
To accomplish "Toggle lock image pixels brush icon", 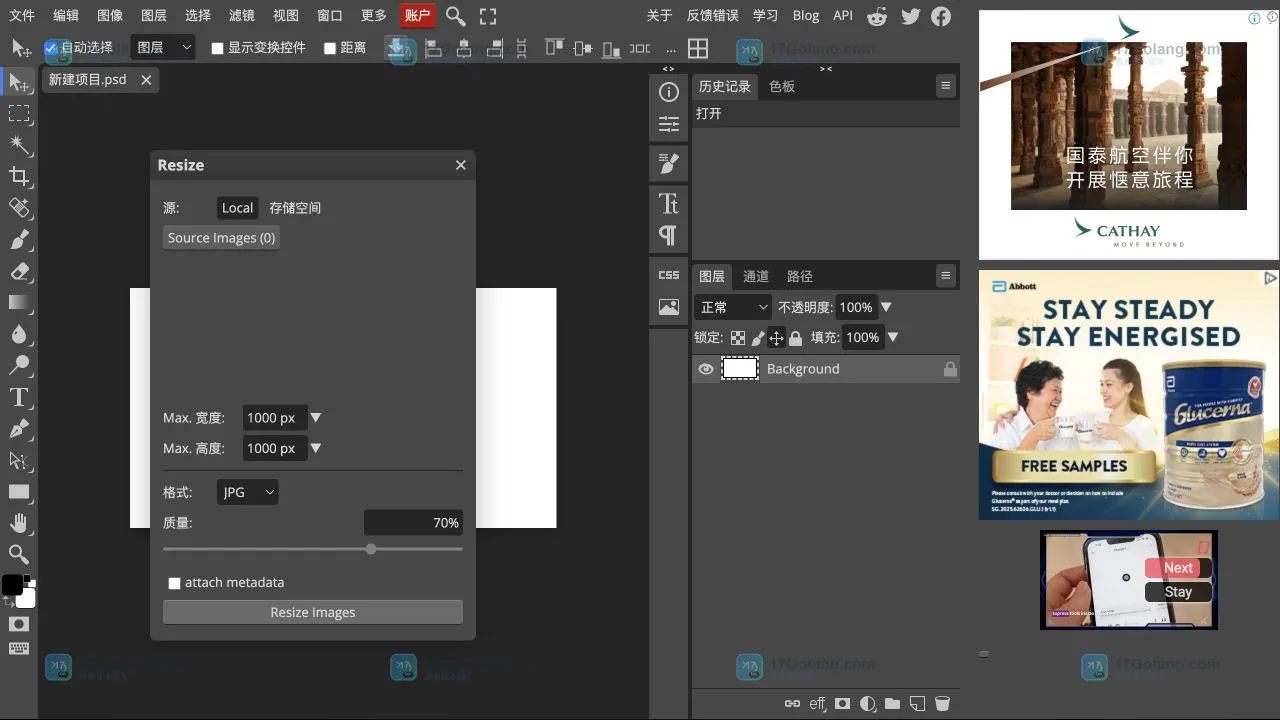I will point(757,338).
